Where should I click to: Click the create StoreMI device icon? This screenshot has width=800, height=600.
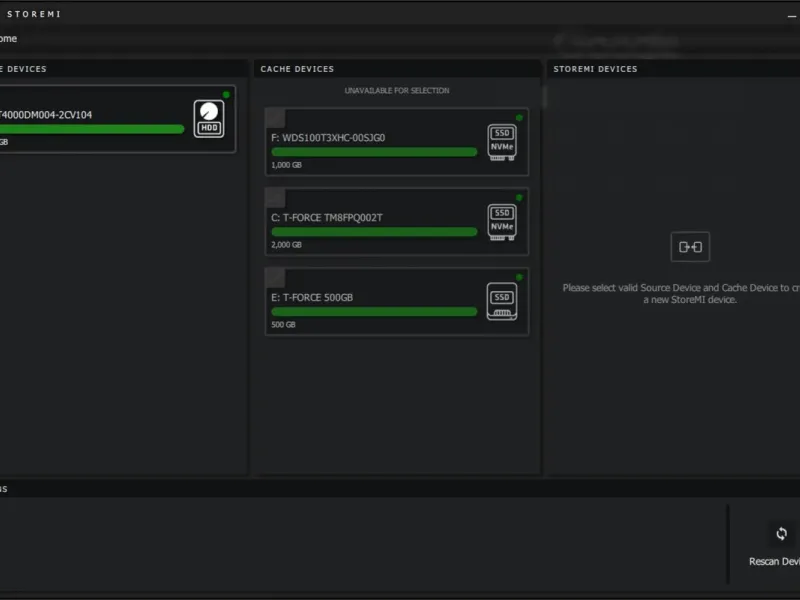click(690, 247)
